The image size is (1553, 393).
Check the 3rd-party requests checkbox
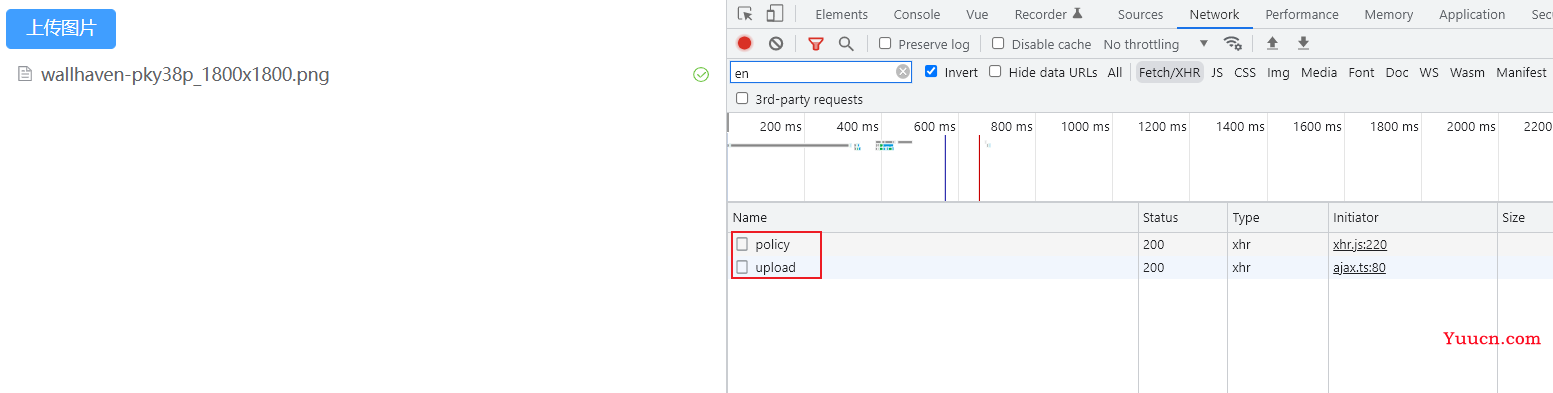742,98
